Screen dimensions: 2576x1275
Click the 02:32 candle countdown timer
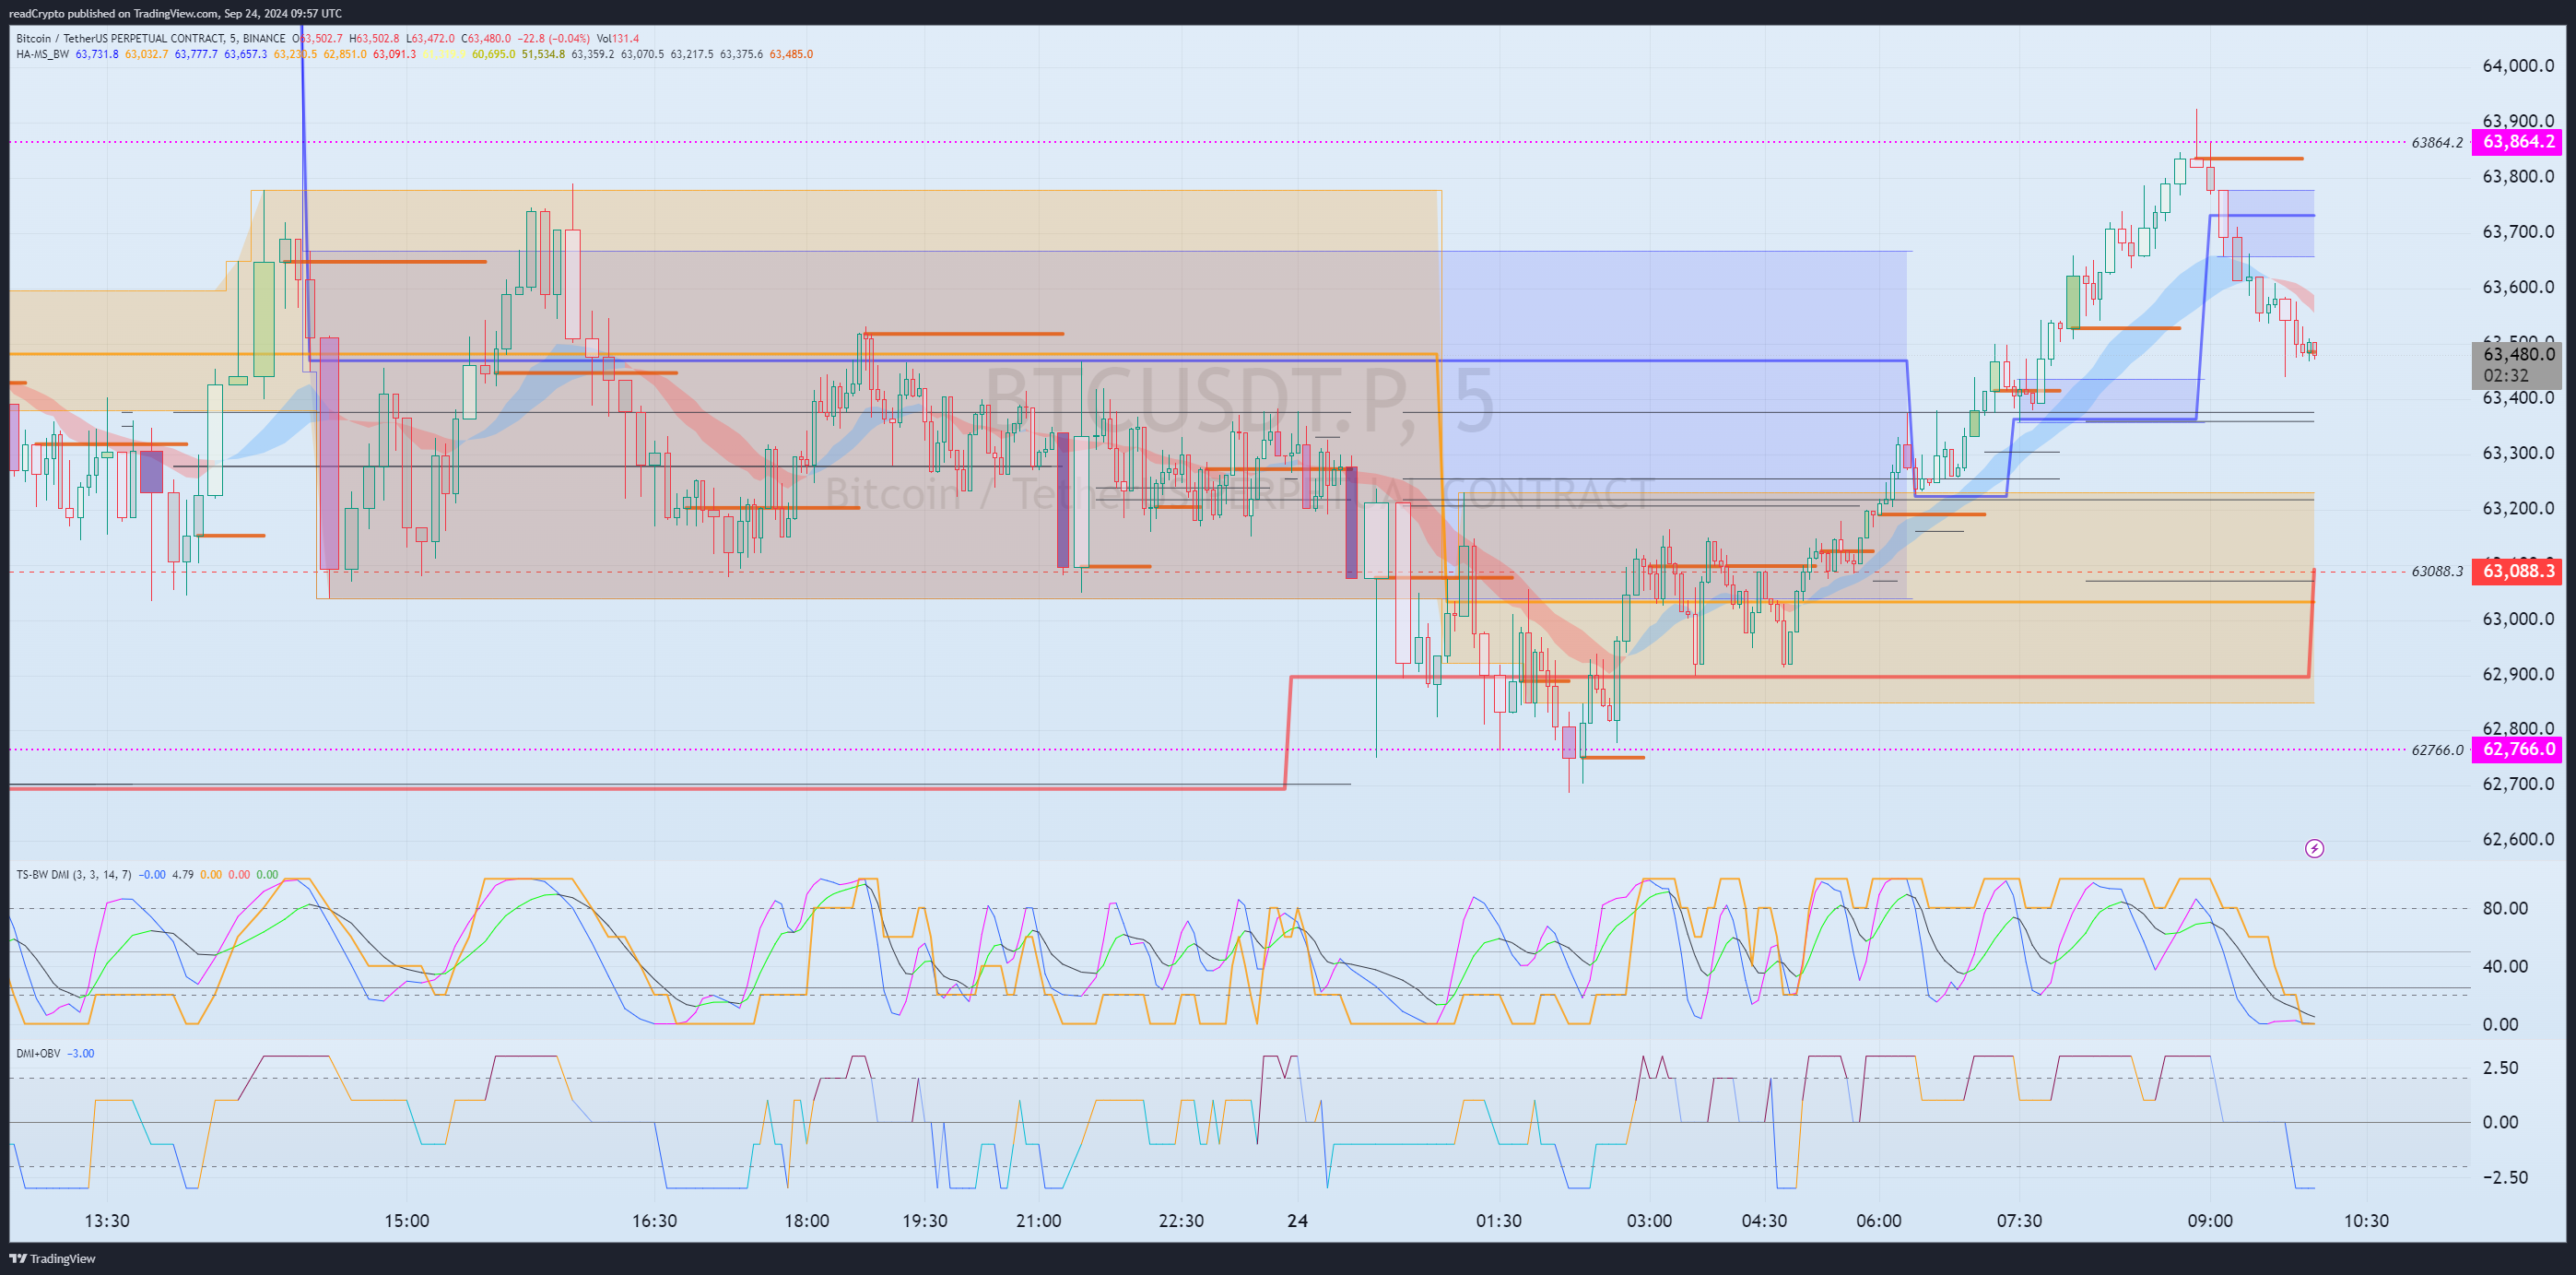click(2506, 376)
